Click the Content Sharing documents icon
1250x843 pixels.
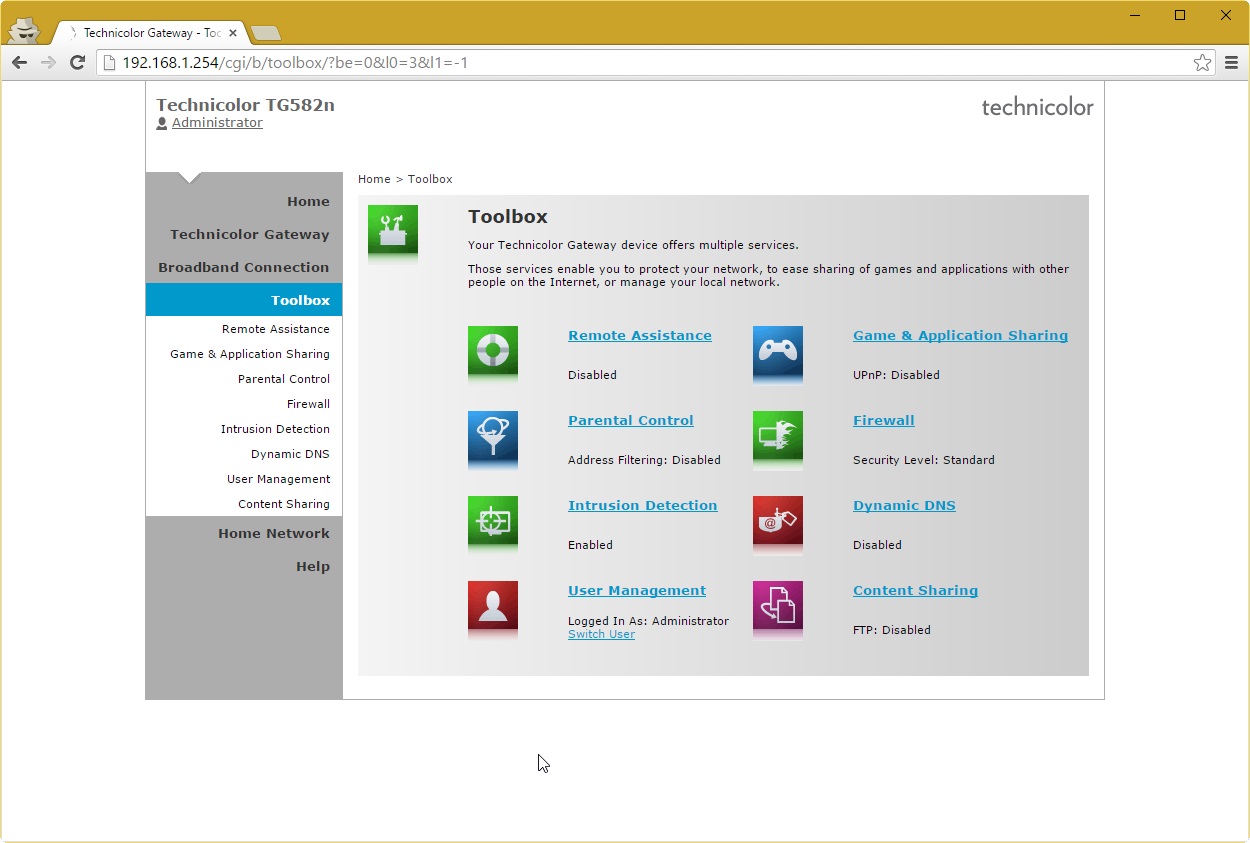[778, 606]
